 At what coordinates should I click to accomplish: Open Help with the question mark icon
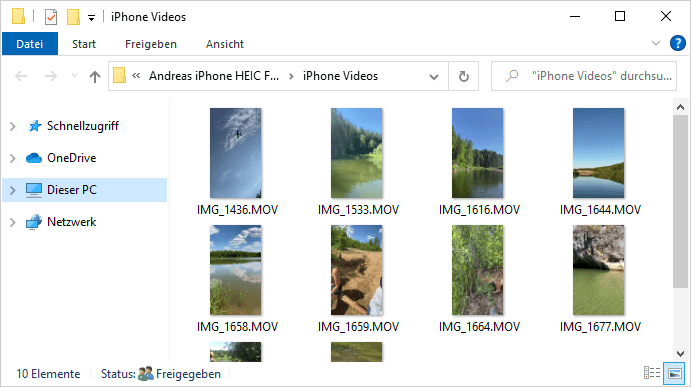[677, 43]
